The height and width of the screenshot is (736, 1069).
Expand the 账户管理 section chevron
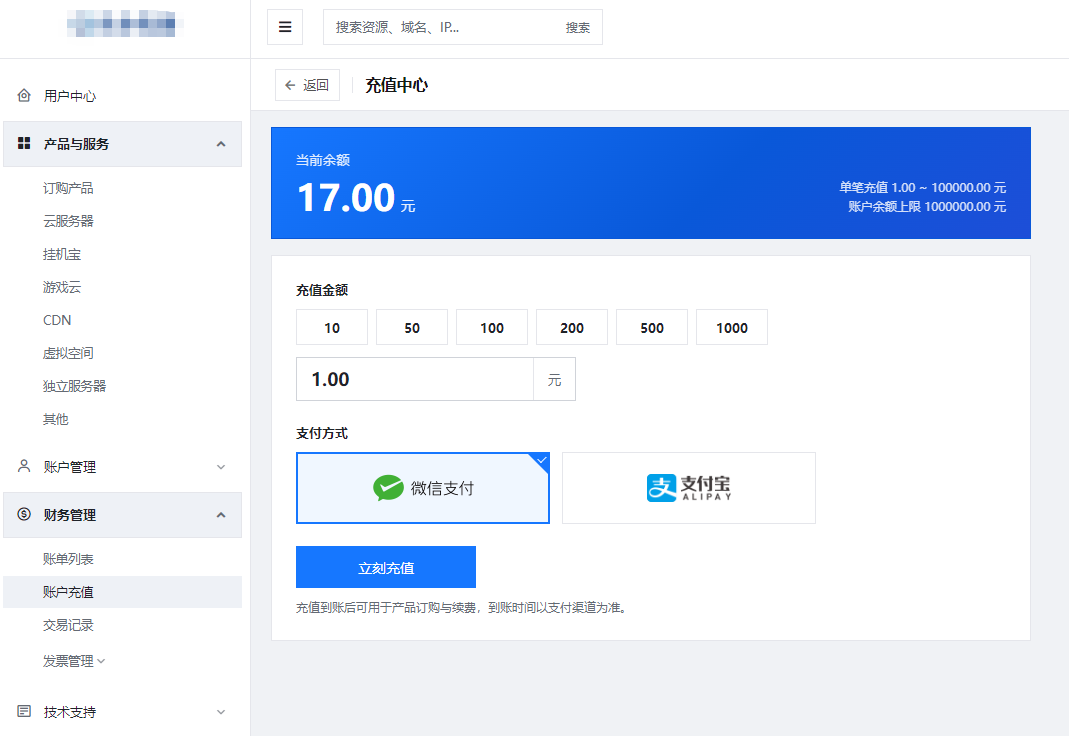(221, 467)
